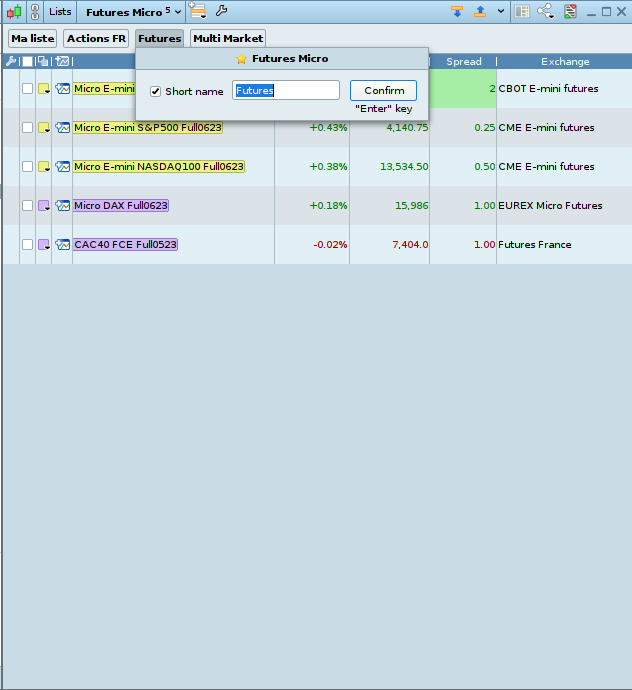
Task: Open purple color tag for Micro DAX row
Action: click(x=44, y=206)
